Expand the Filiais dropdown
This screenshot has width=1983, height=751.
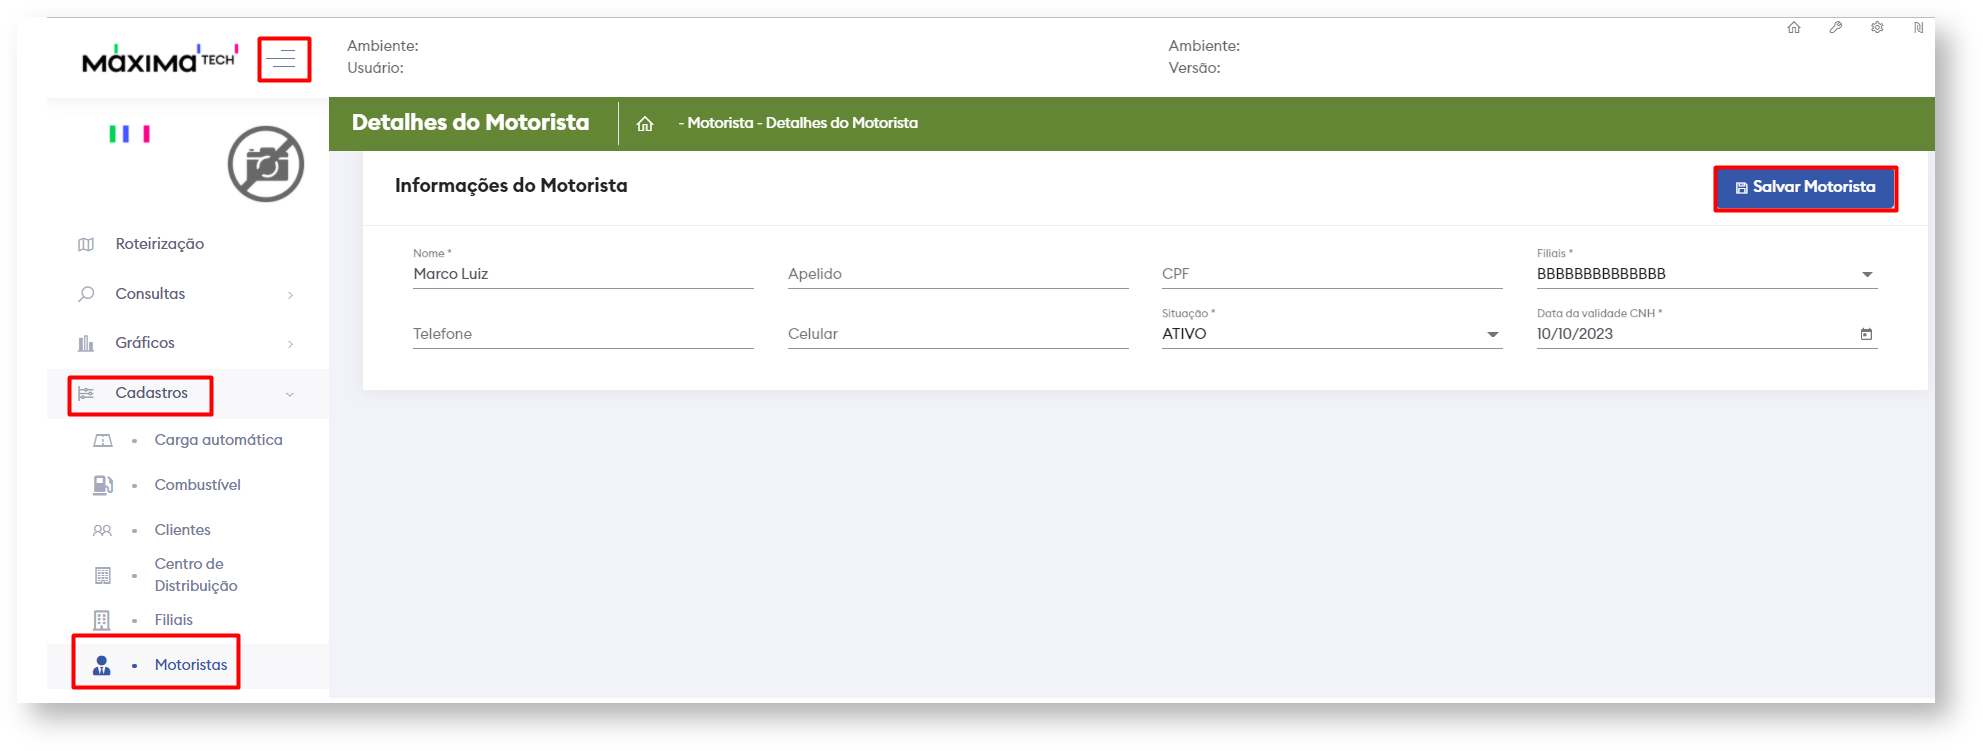(x=1866, y=275)
